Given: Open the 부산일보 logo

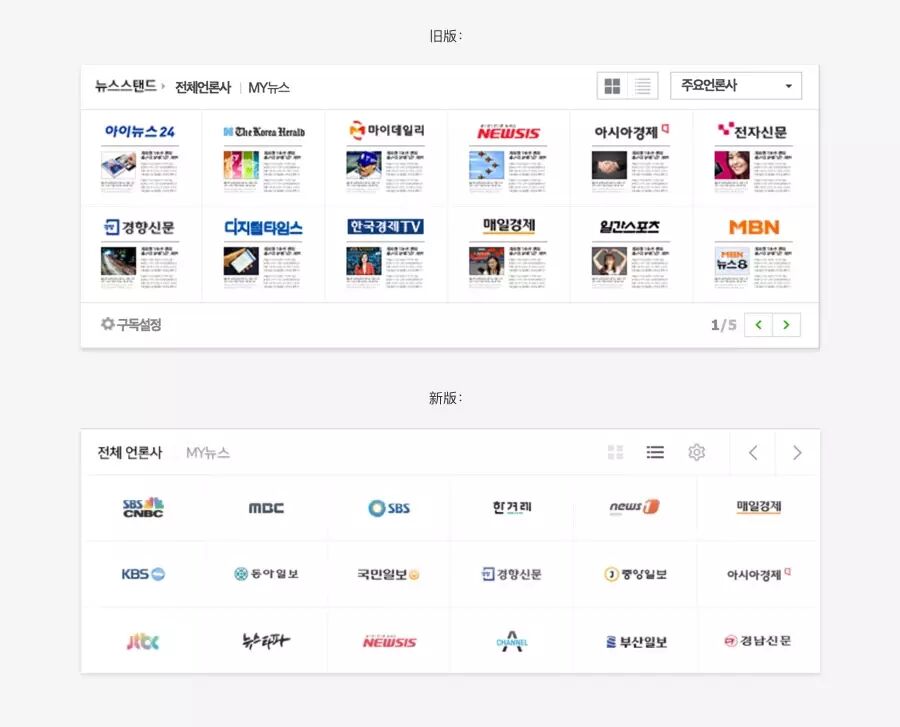Looking at the screenshot, I should 637,642.
